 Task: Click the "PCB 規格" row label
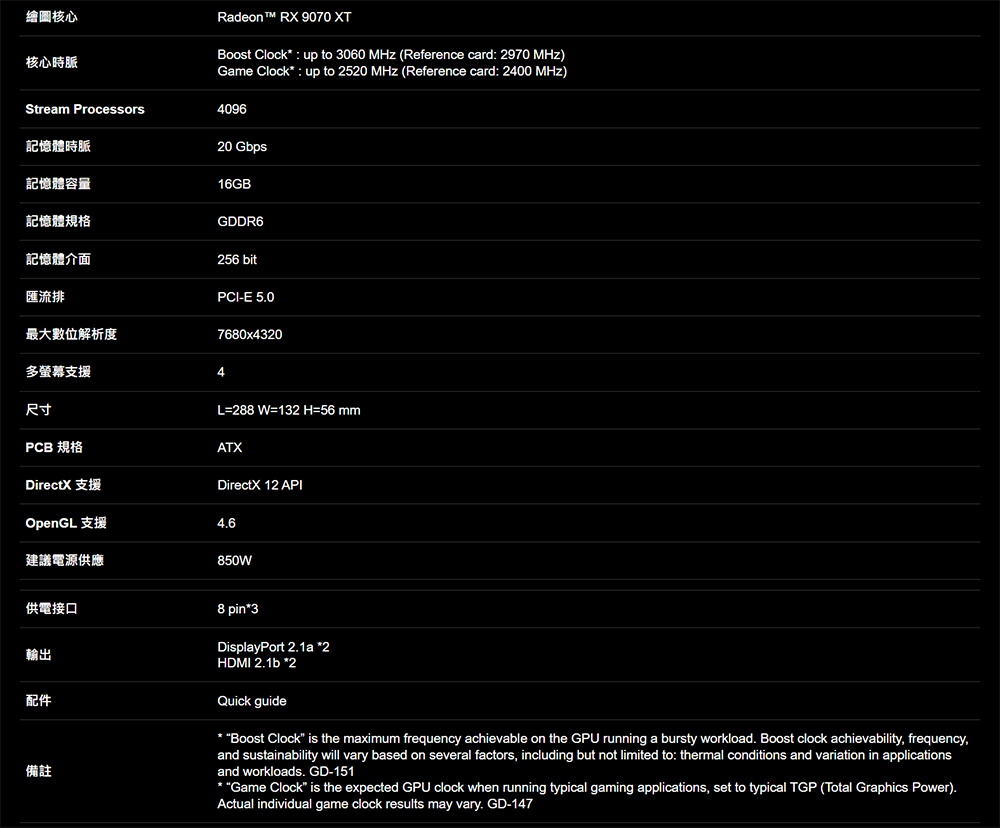(54, 448)
